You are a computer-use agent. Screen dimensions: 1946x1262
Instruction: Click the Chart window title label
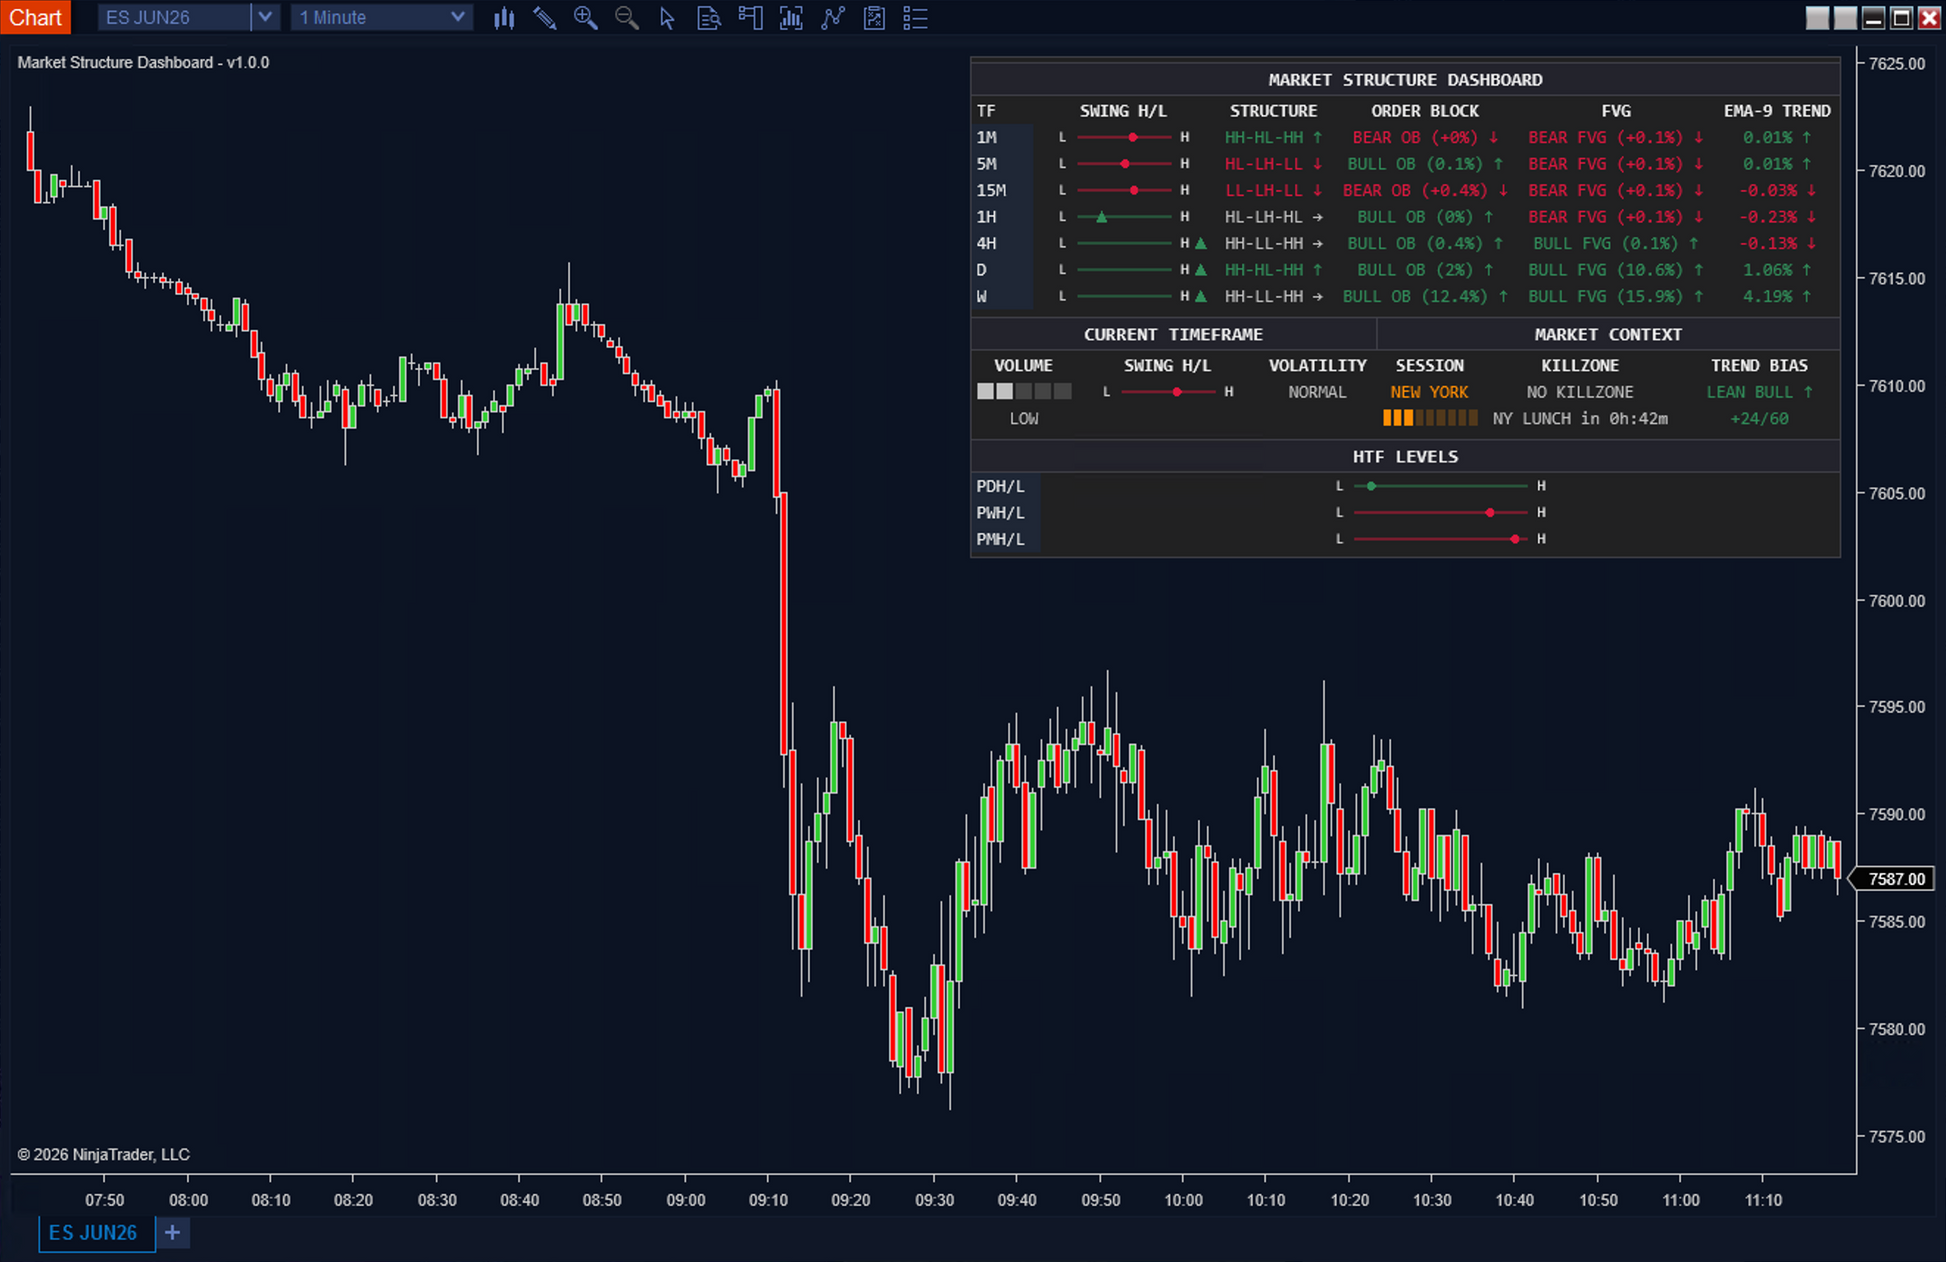pyautogui.click(x=36, y=17)
